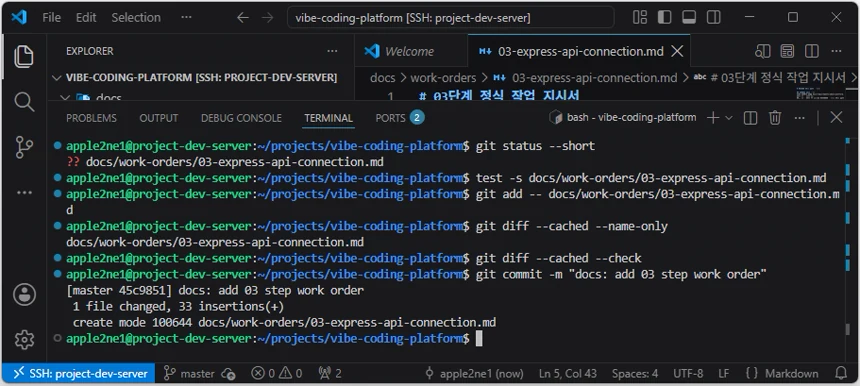Select the TERMINAL tab
Image resolution: width=860 pixels, height=386 pixels.
[329, 118]
